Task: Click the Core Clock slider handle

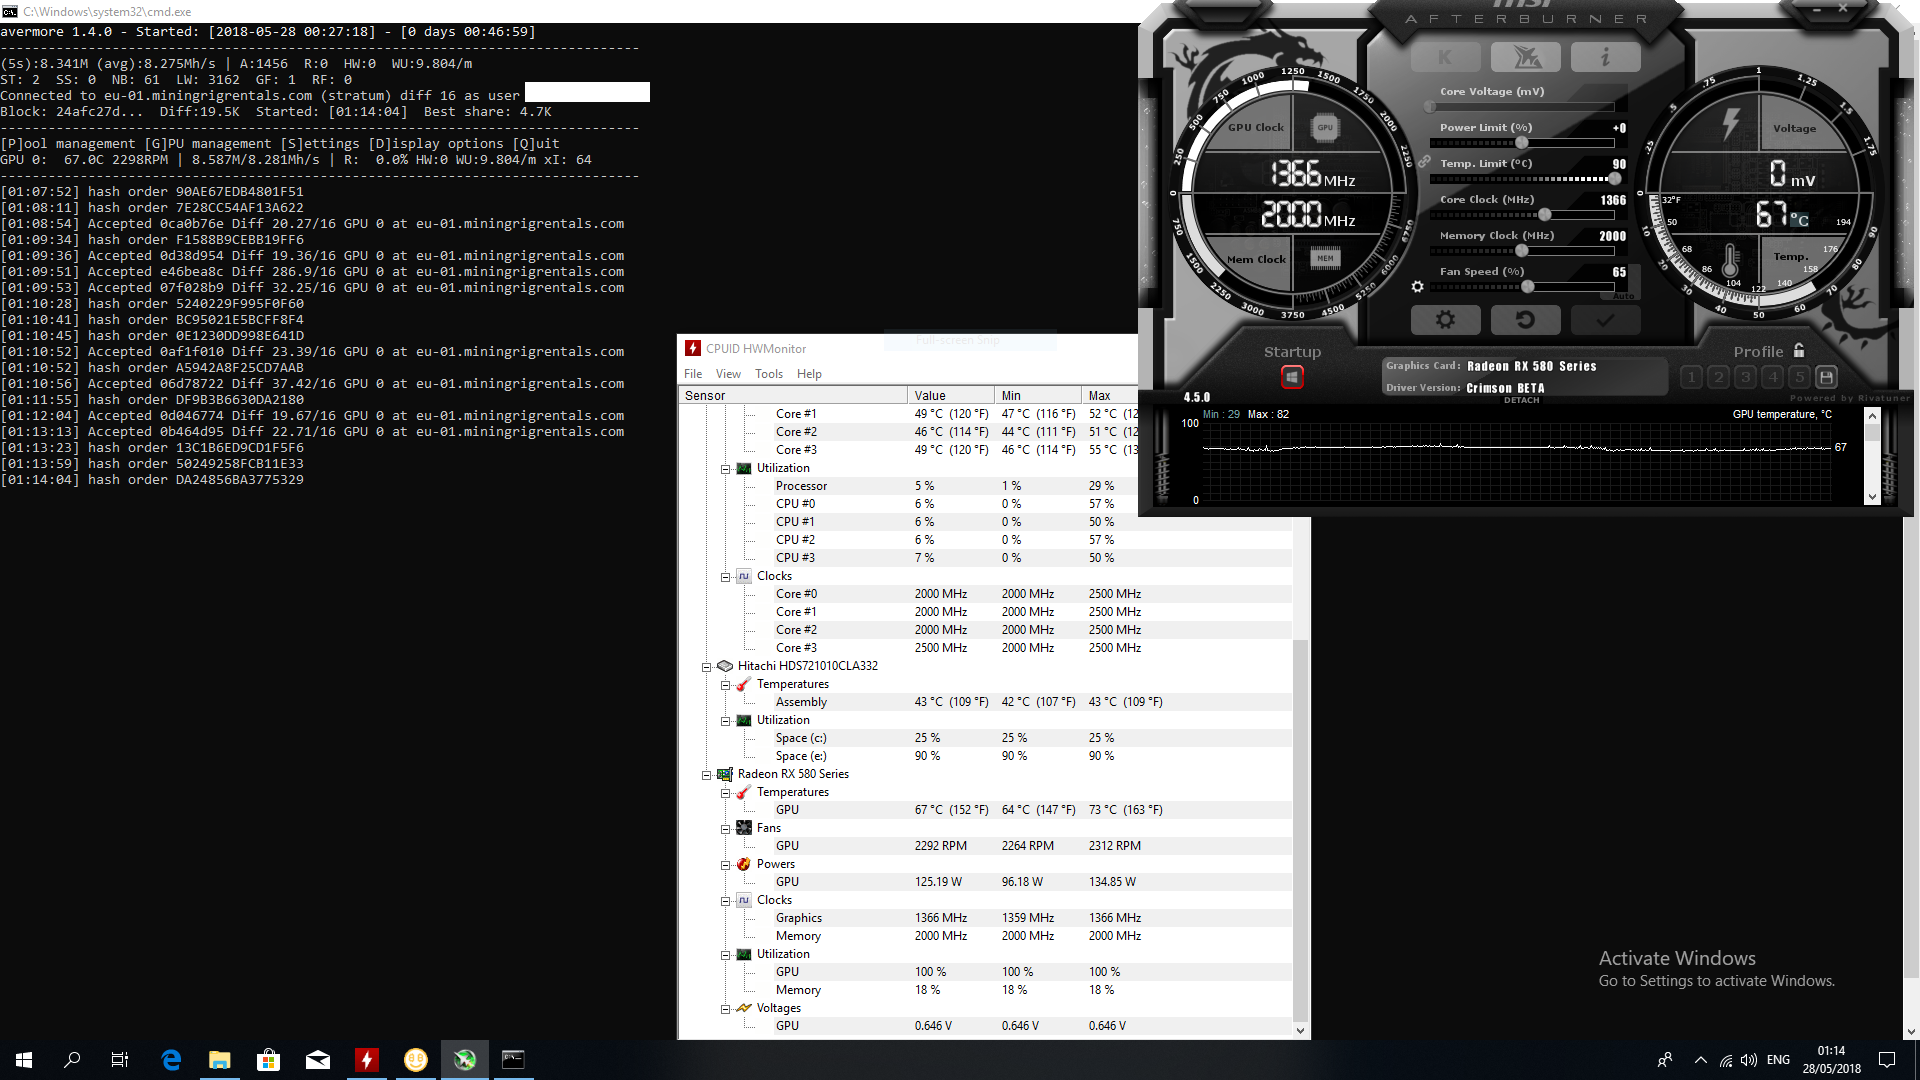Action: coord(1545,215)
